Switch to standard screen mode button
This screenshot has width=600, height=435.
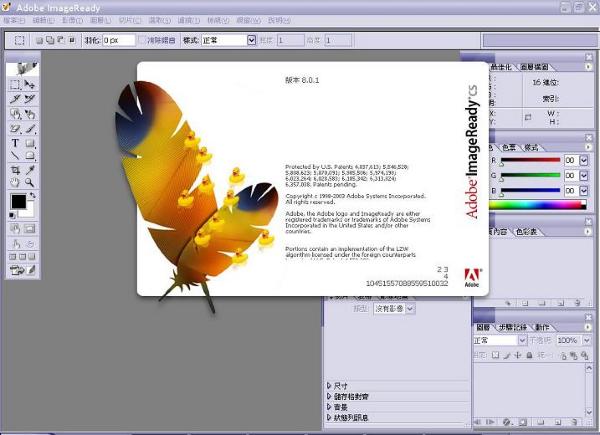tap(13, 257)
